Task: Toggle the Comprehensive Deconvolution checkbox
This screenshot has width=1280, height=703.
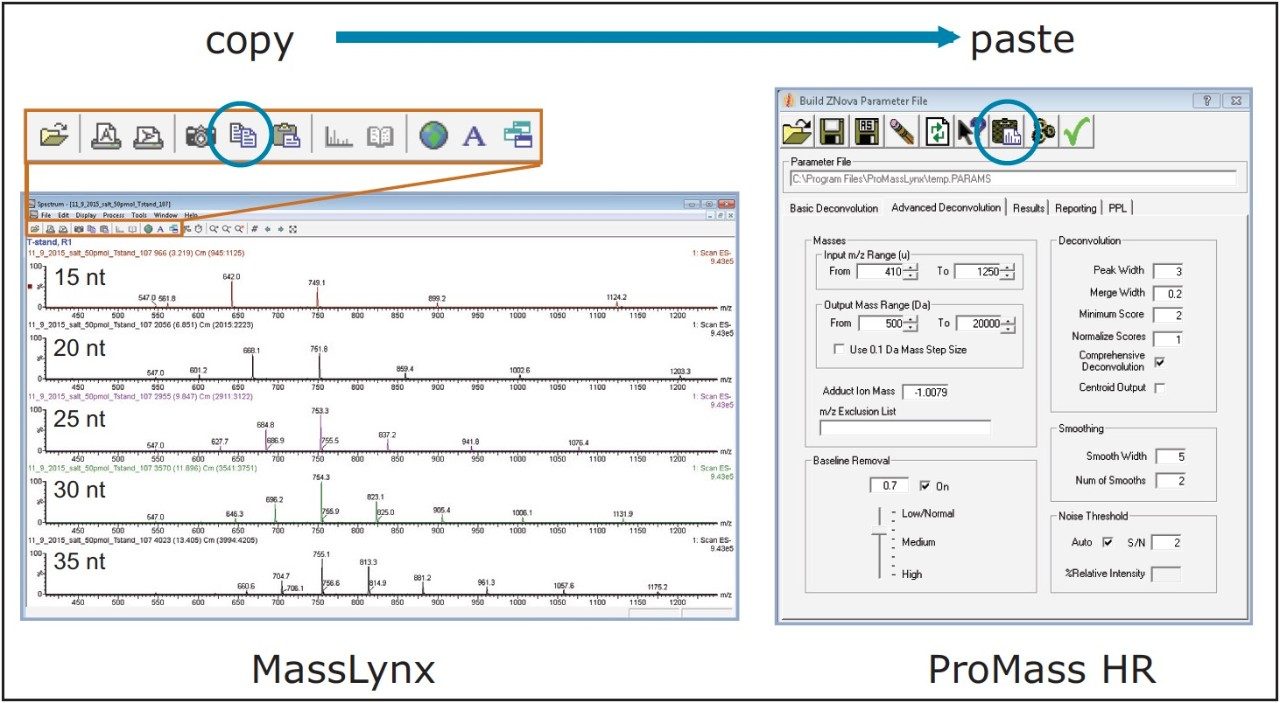Action: point(1159,361)
